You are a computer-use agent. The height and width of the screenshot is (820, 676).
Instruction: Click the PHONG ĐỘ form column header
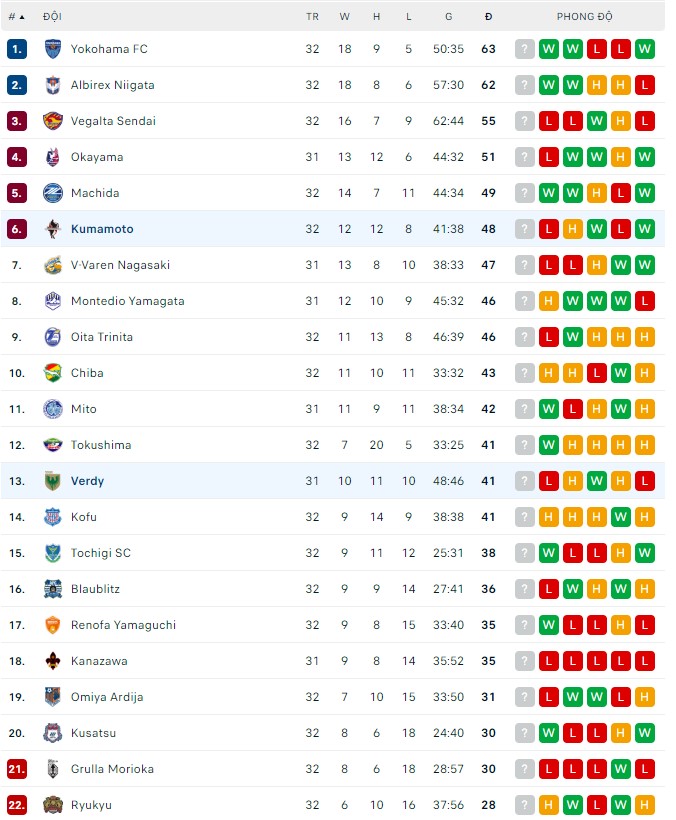pos(584,17)
